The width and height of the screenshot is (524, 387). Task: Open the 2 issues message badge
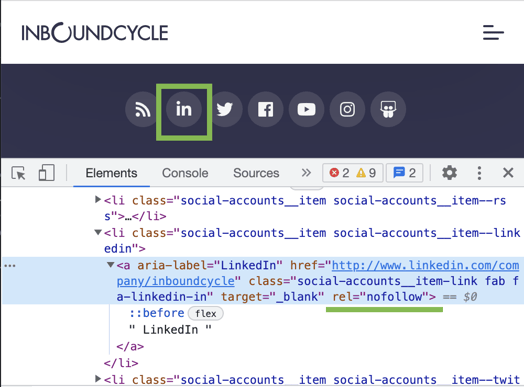(x=404, y=173)
